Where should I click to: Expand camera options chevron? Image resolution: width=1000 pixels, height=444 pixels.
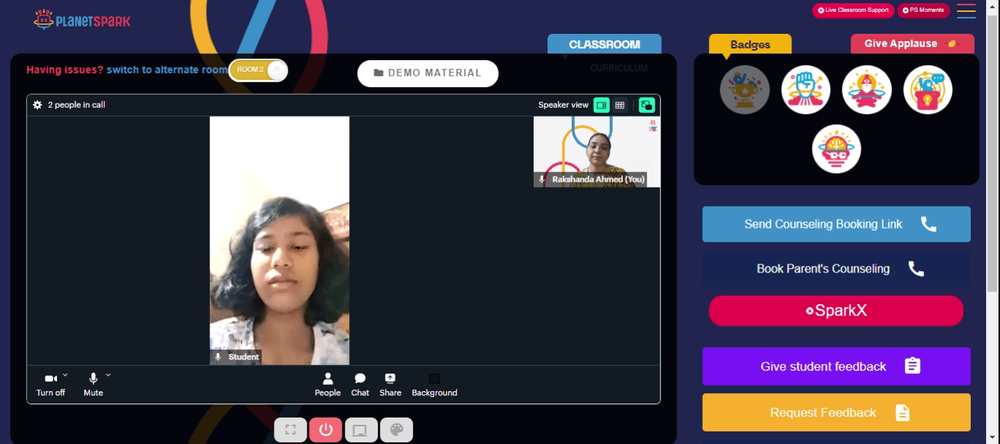pos(65,375)
